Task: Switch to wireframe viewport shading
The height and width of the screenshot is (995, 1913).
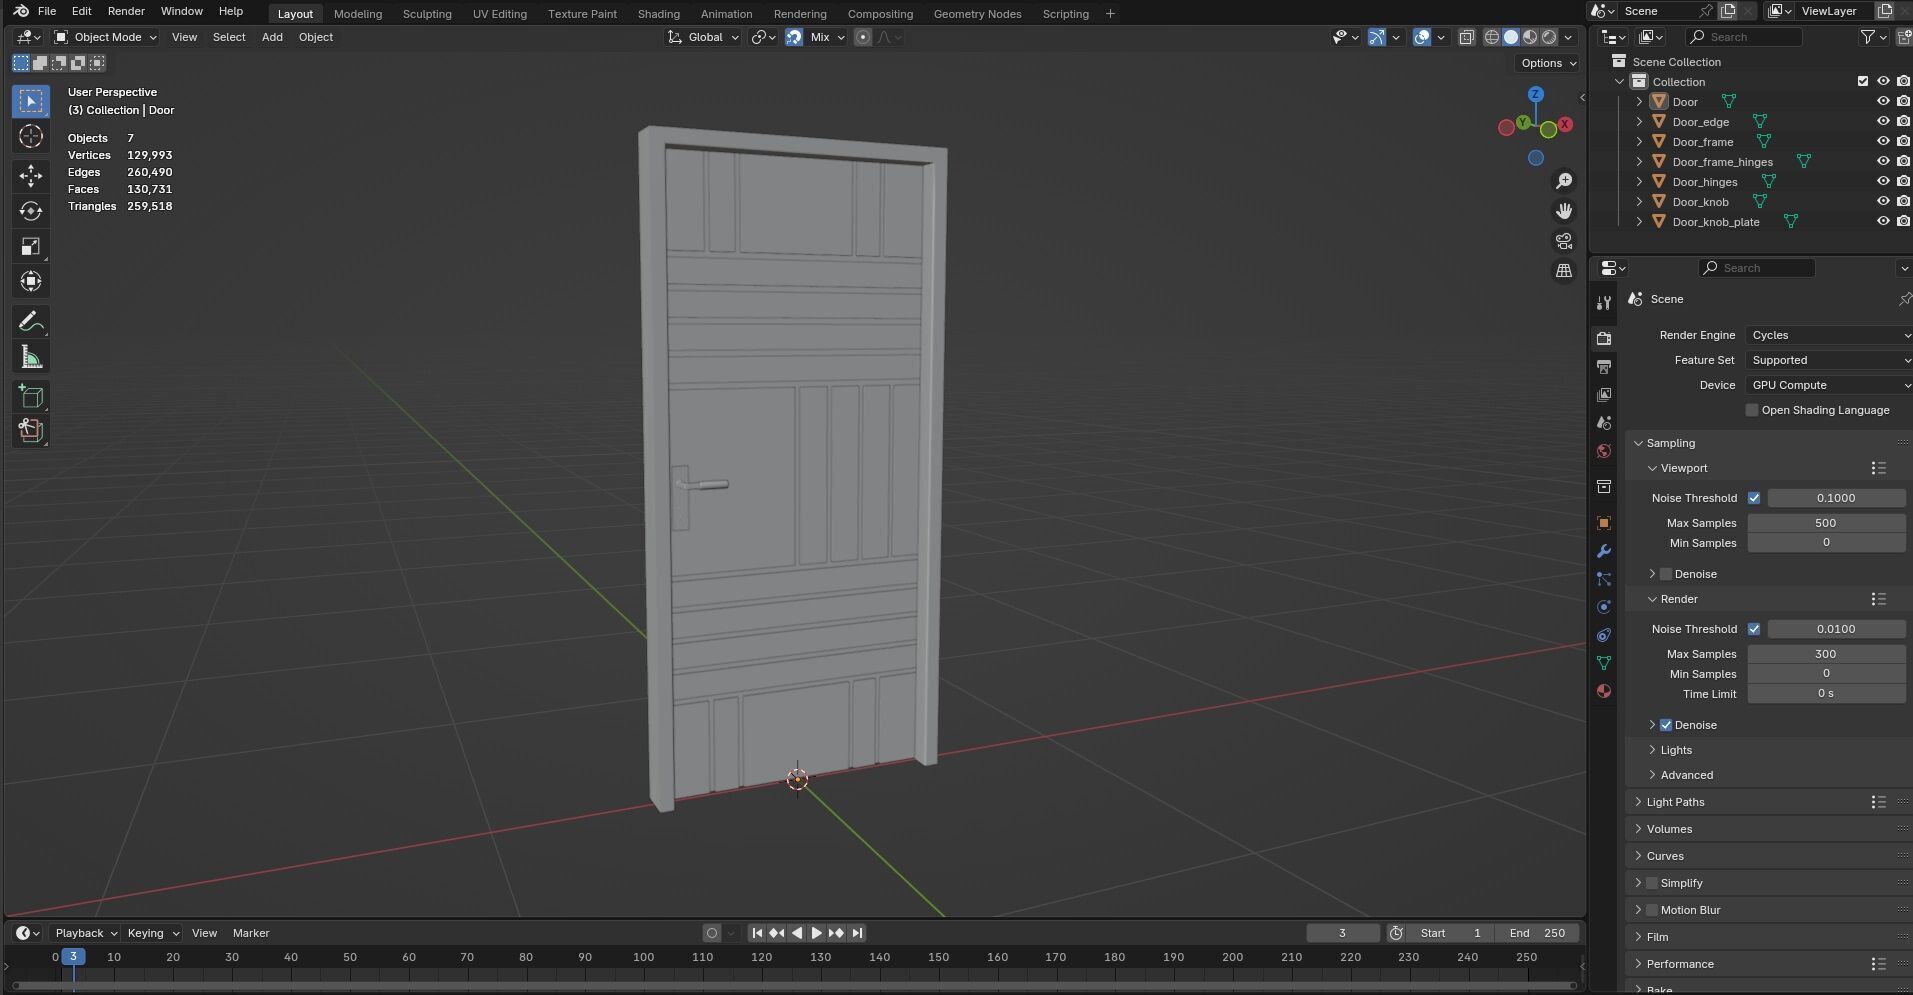Action: pos(1492,37)
